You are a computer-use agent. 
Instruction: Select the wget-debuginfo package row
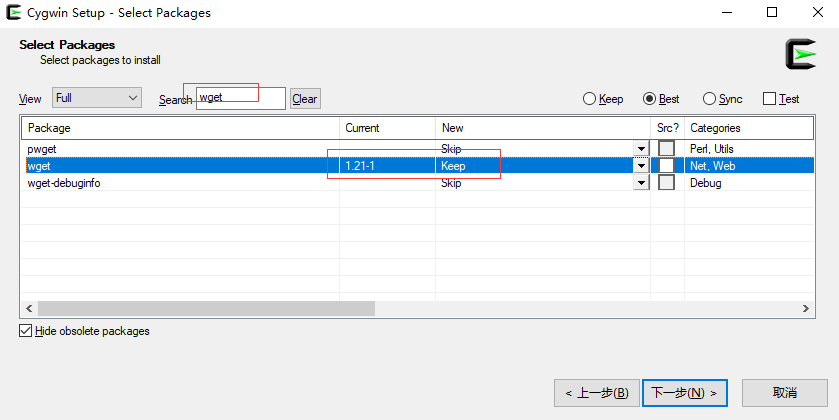click(417, 183)
